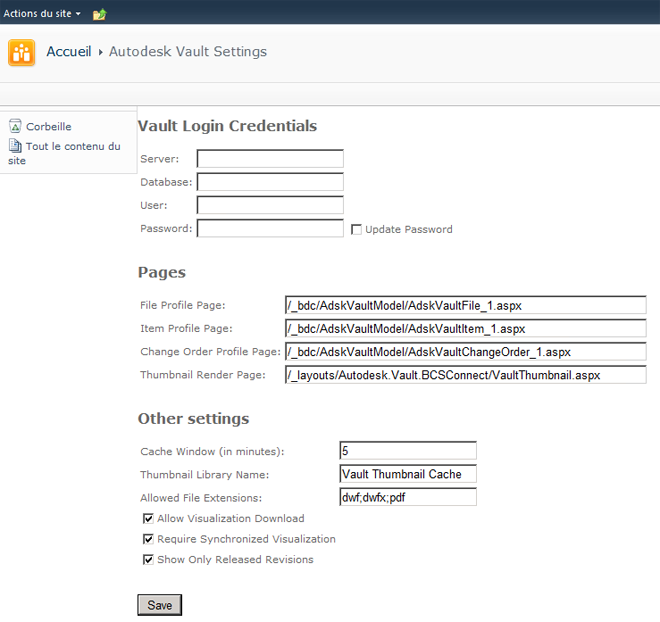Screen dimensions: 660x622
Task: Enable the Update Password checkbox
Action: [356, 229]
